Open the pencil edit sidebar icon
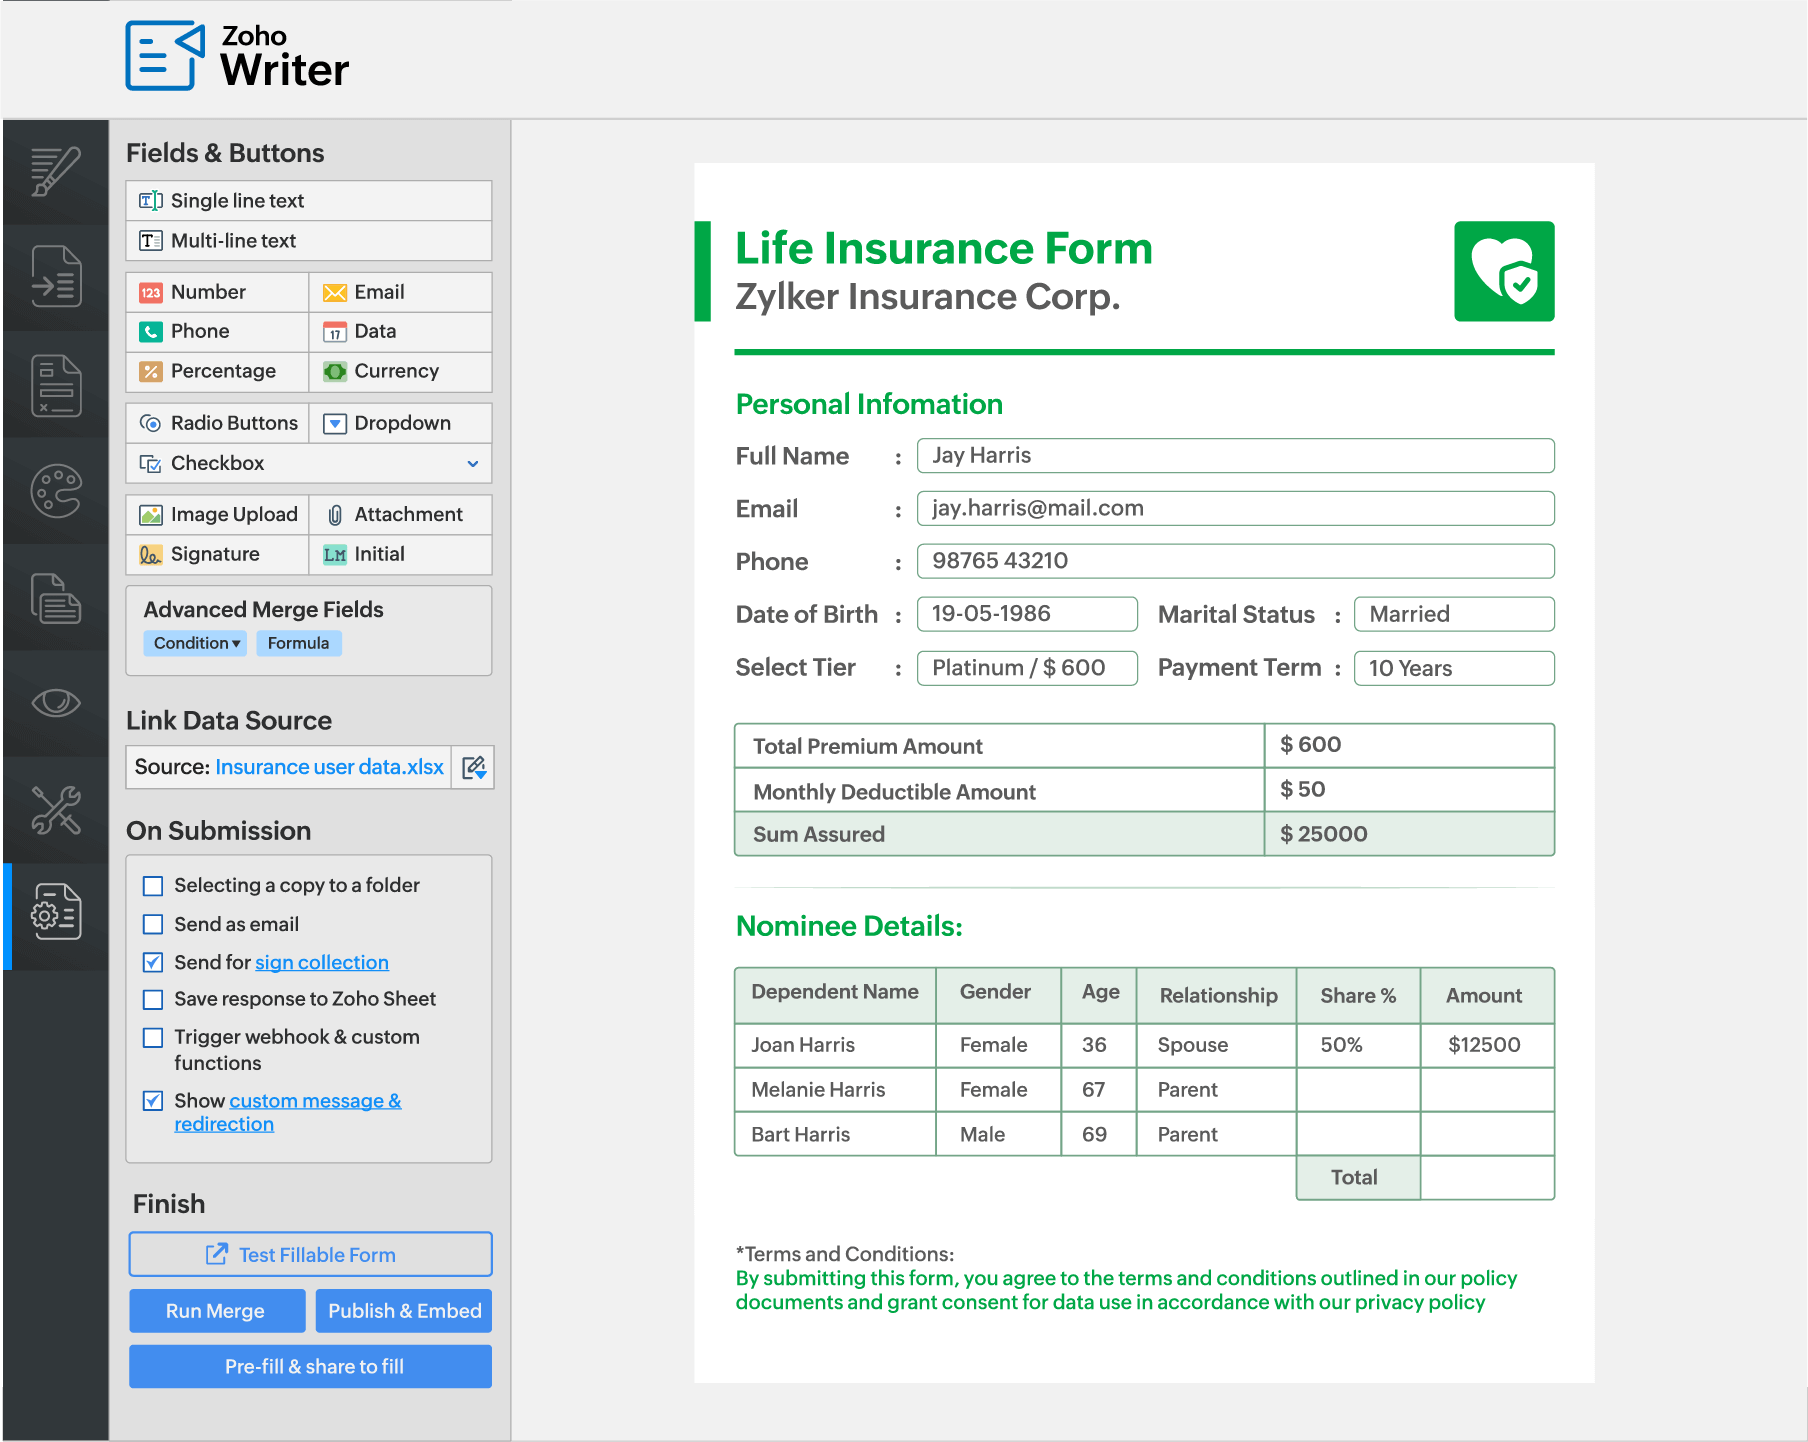Image resolution: width=1808 pixels, height=1442 pixels. (56, 172)
